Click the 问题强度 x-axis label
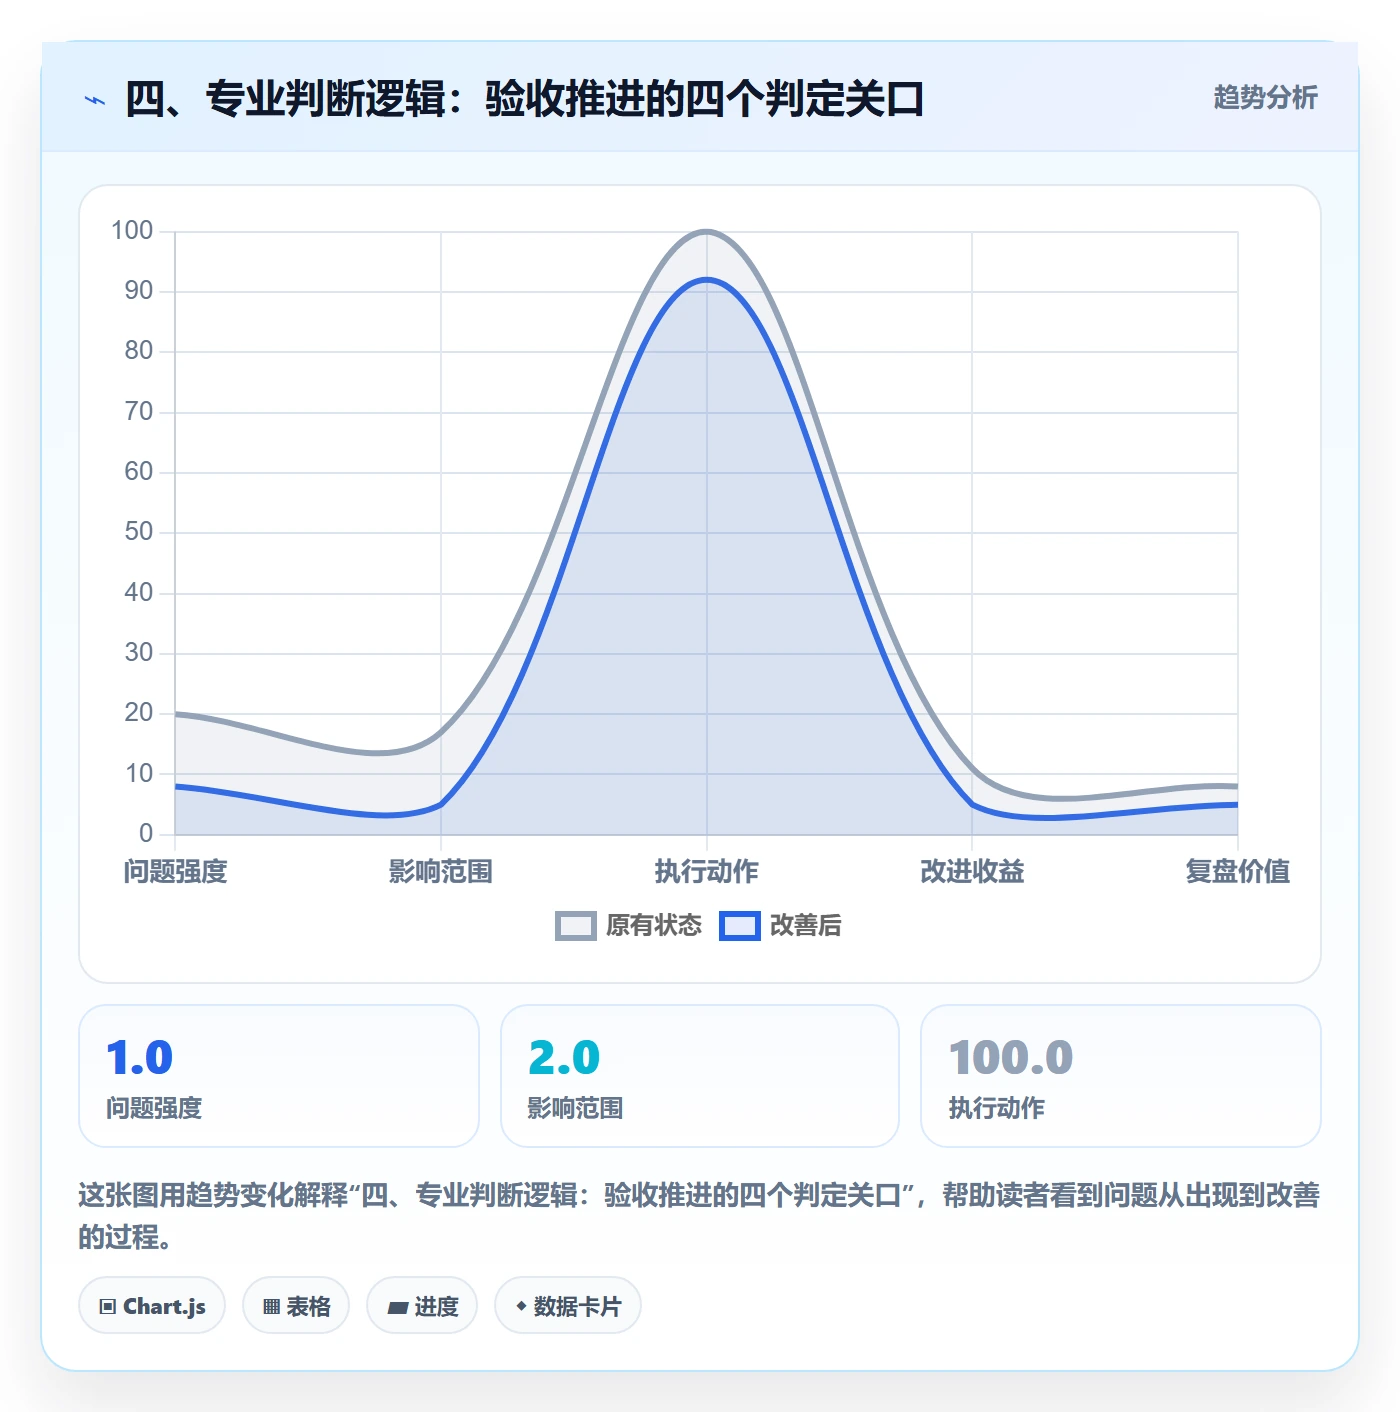 click(x=176, y=872)
